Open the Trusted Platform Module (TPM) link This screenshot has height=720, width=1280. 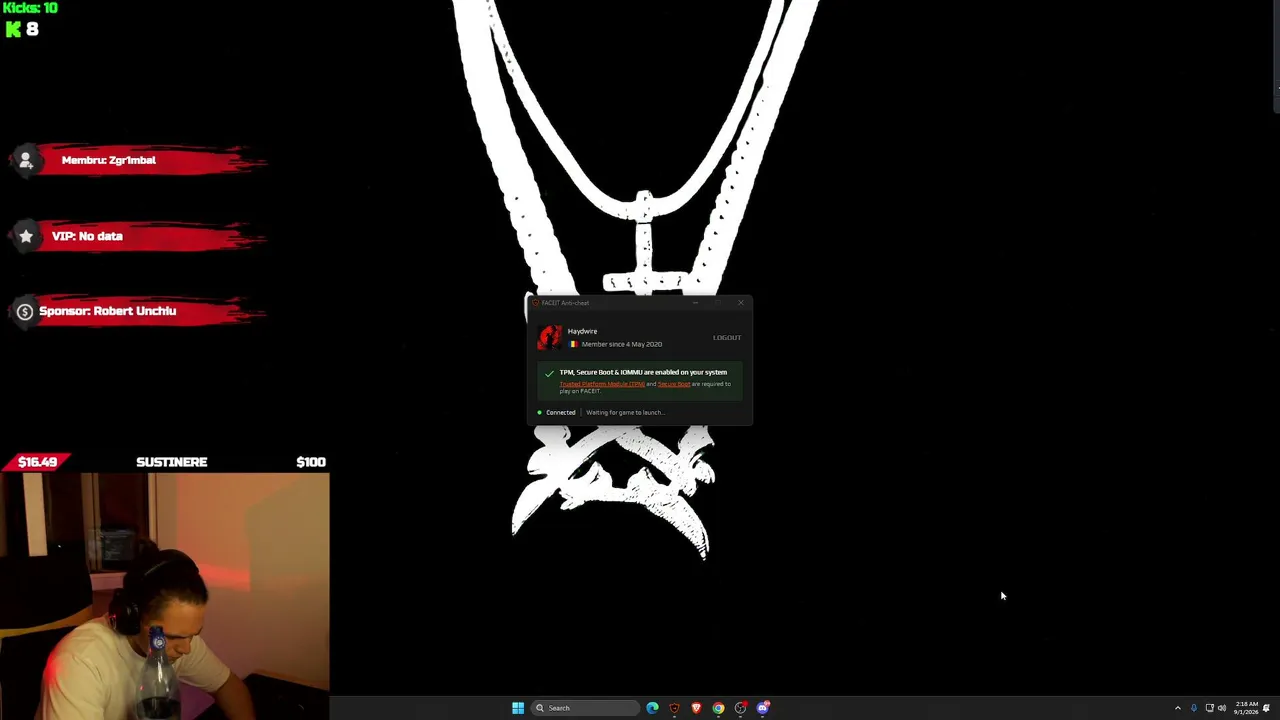(602, 384)
